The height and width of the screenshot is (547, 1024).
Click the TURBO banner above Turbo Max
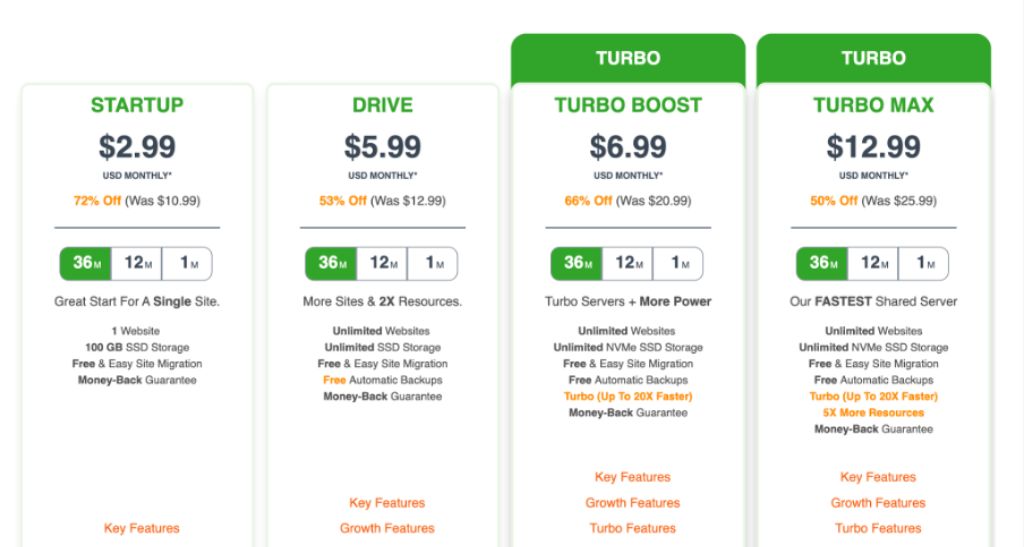click(873, 58)
